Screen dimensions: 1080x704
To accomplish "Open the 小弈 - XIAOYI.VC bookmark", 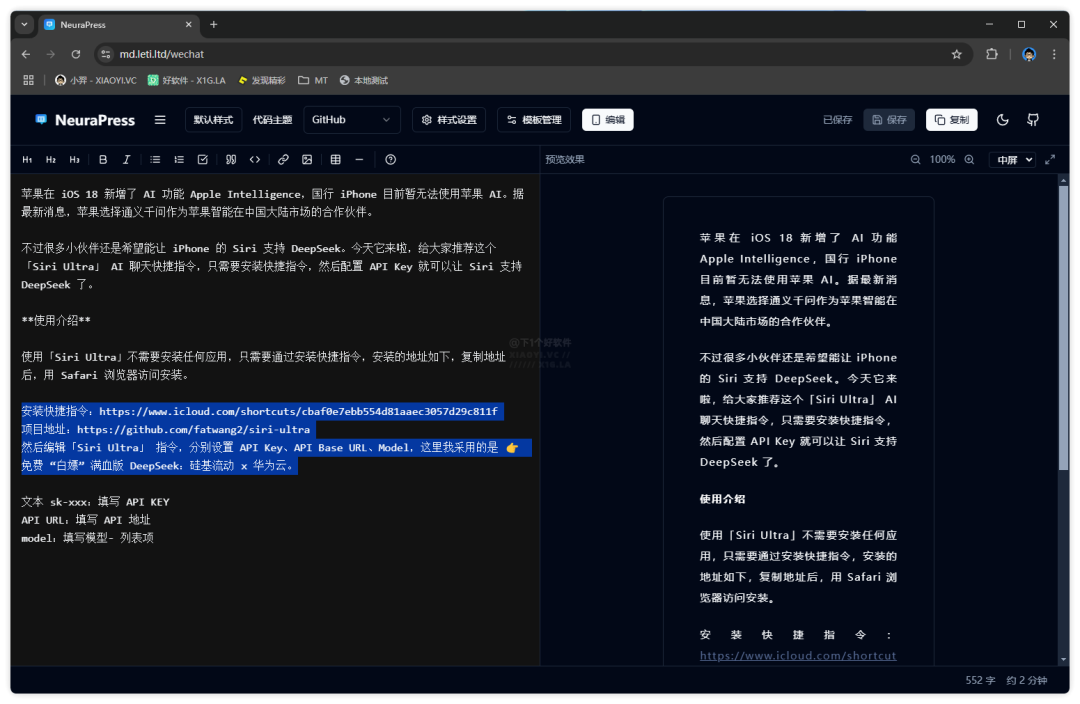I will (96, 81).
